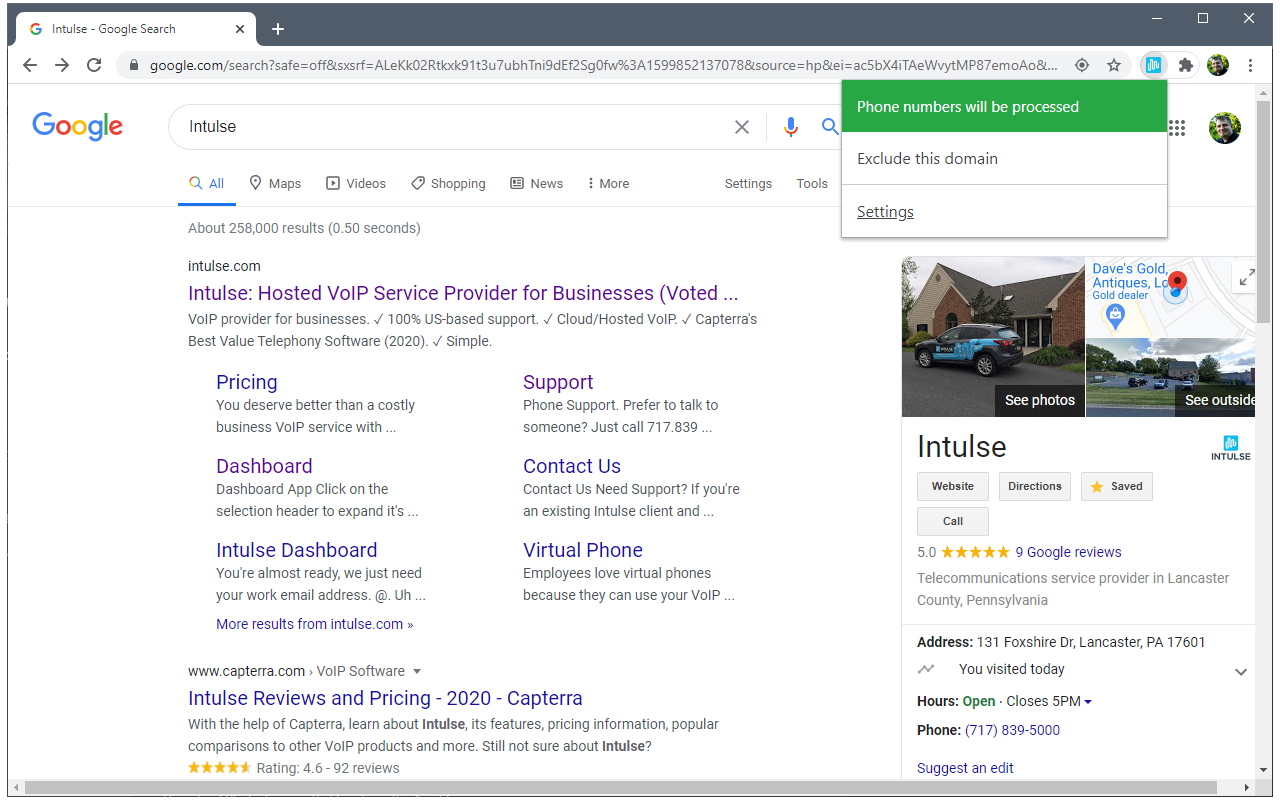This screenshot has height=800, width=1280.
Task: Click the Intulse extension icon
Action: pyautogui.click(x=1153, y=65)
